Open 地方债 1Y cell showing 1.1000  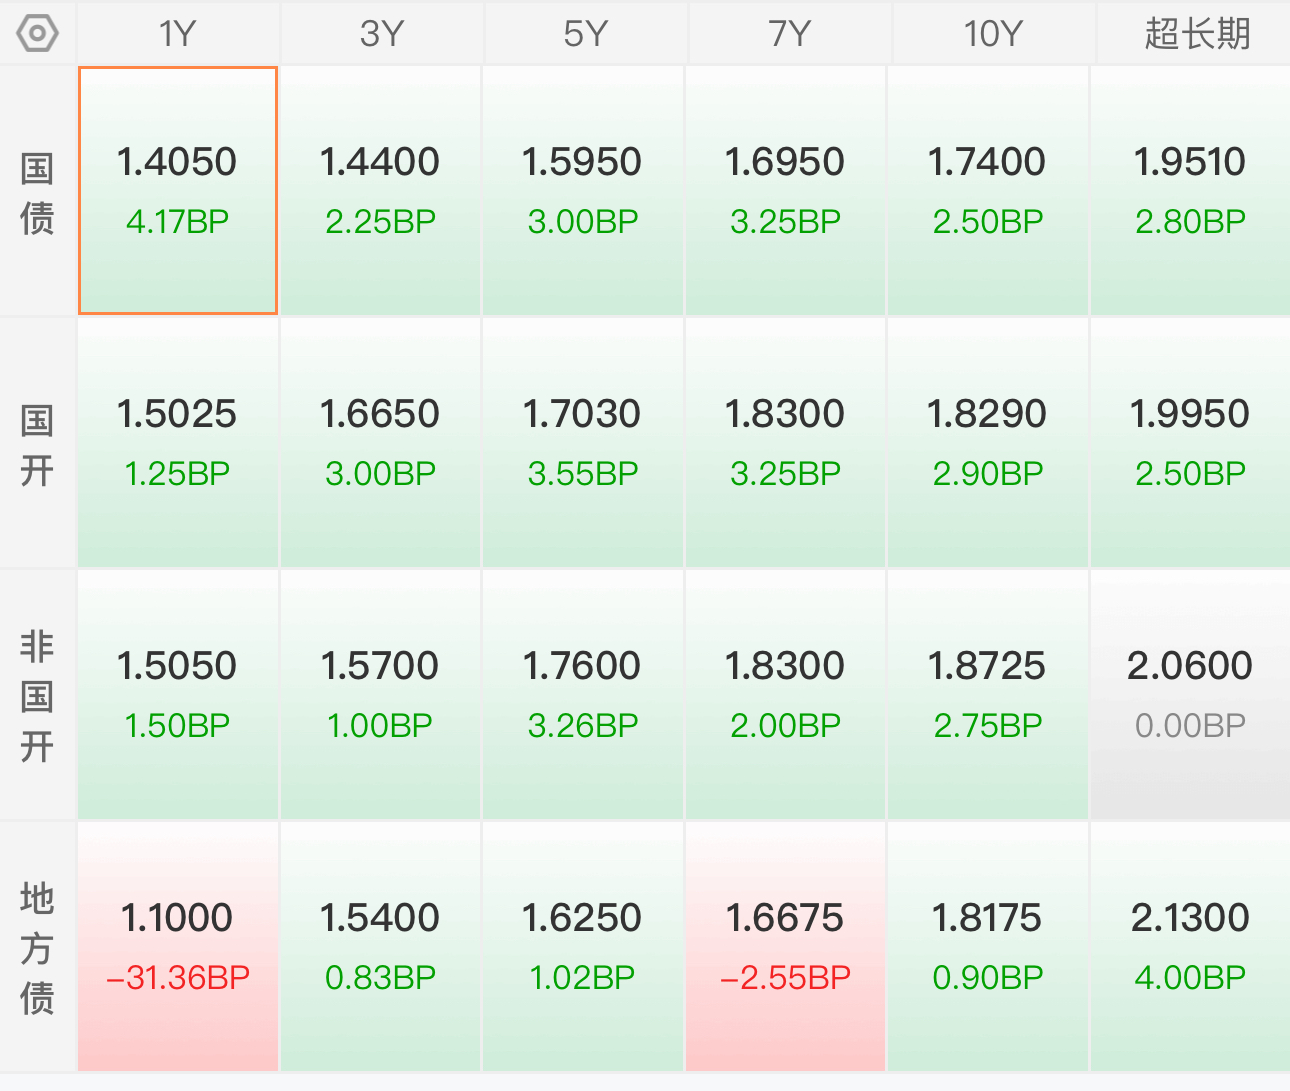tap(178, 947)
